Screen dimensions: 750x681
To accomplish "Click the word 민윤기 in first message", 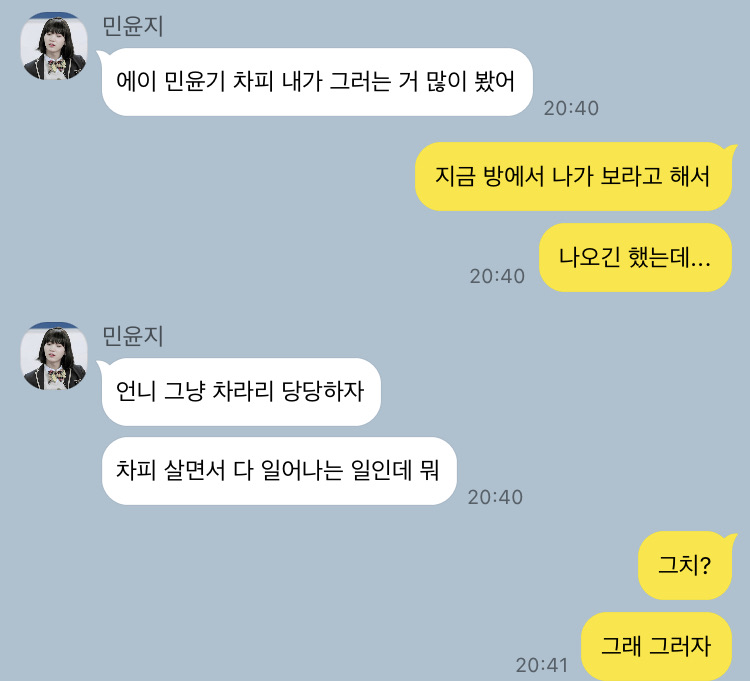I will (195, 81).
